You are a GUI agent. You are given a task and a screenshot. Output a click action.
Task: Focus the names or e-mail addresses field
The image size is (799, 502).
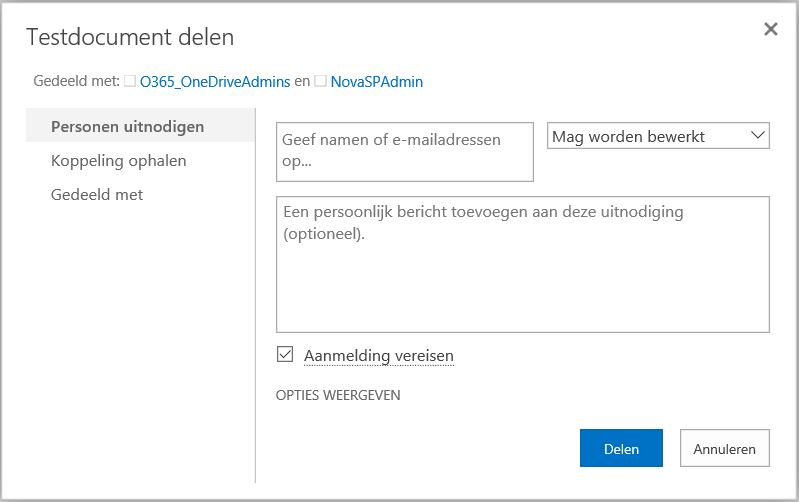click(x=405, y=152)
